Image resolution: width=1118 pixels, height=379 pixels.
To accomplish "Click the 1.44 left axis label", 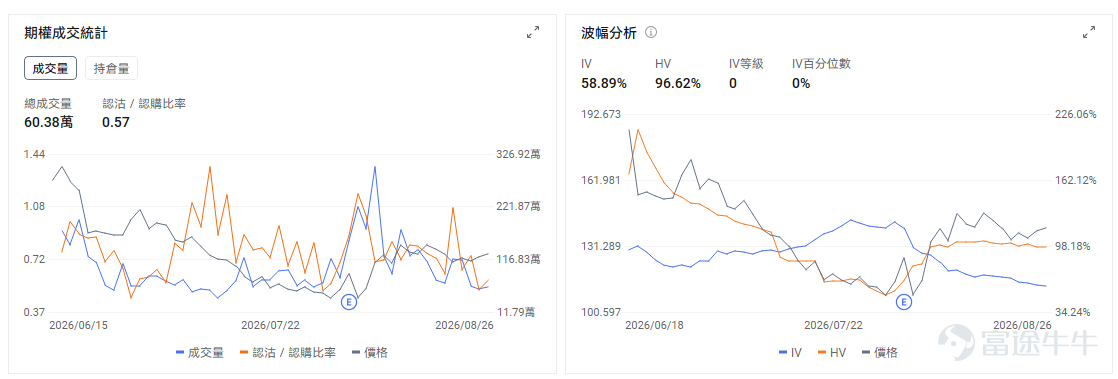I will [x=35, y=155].
